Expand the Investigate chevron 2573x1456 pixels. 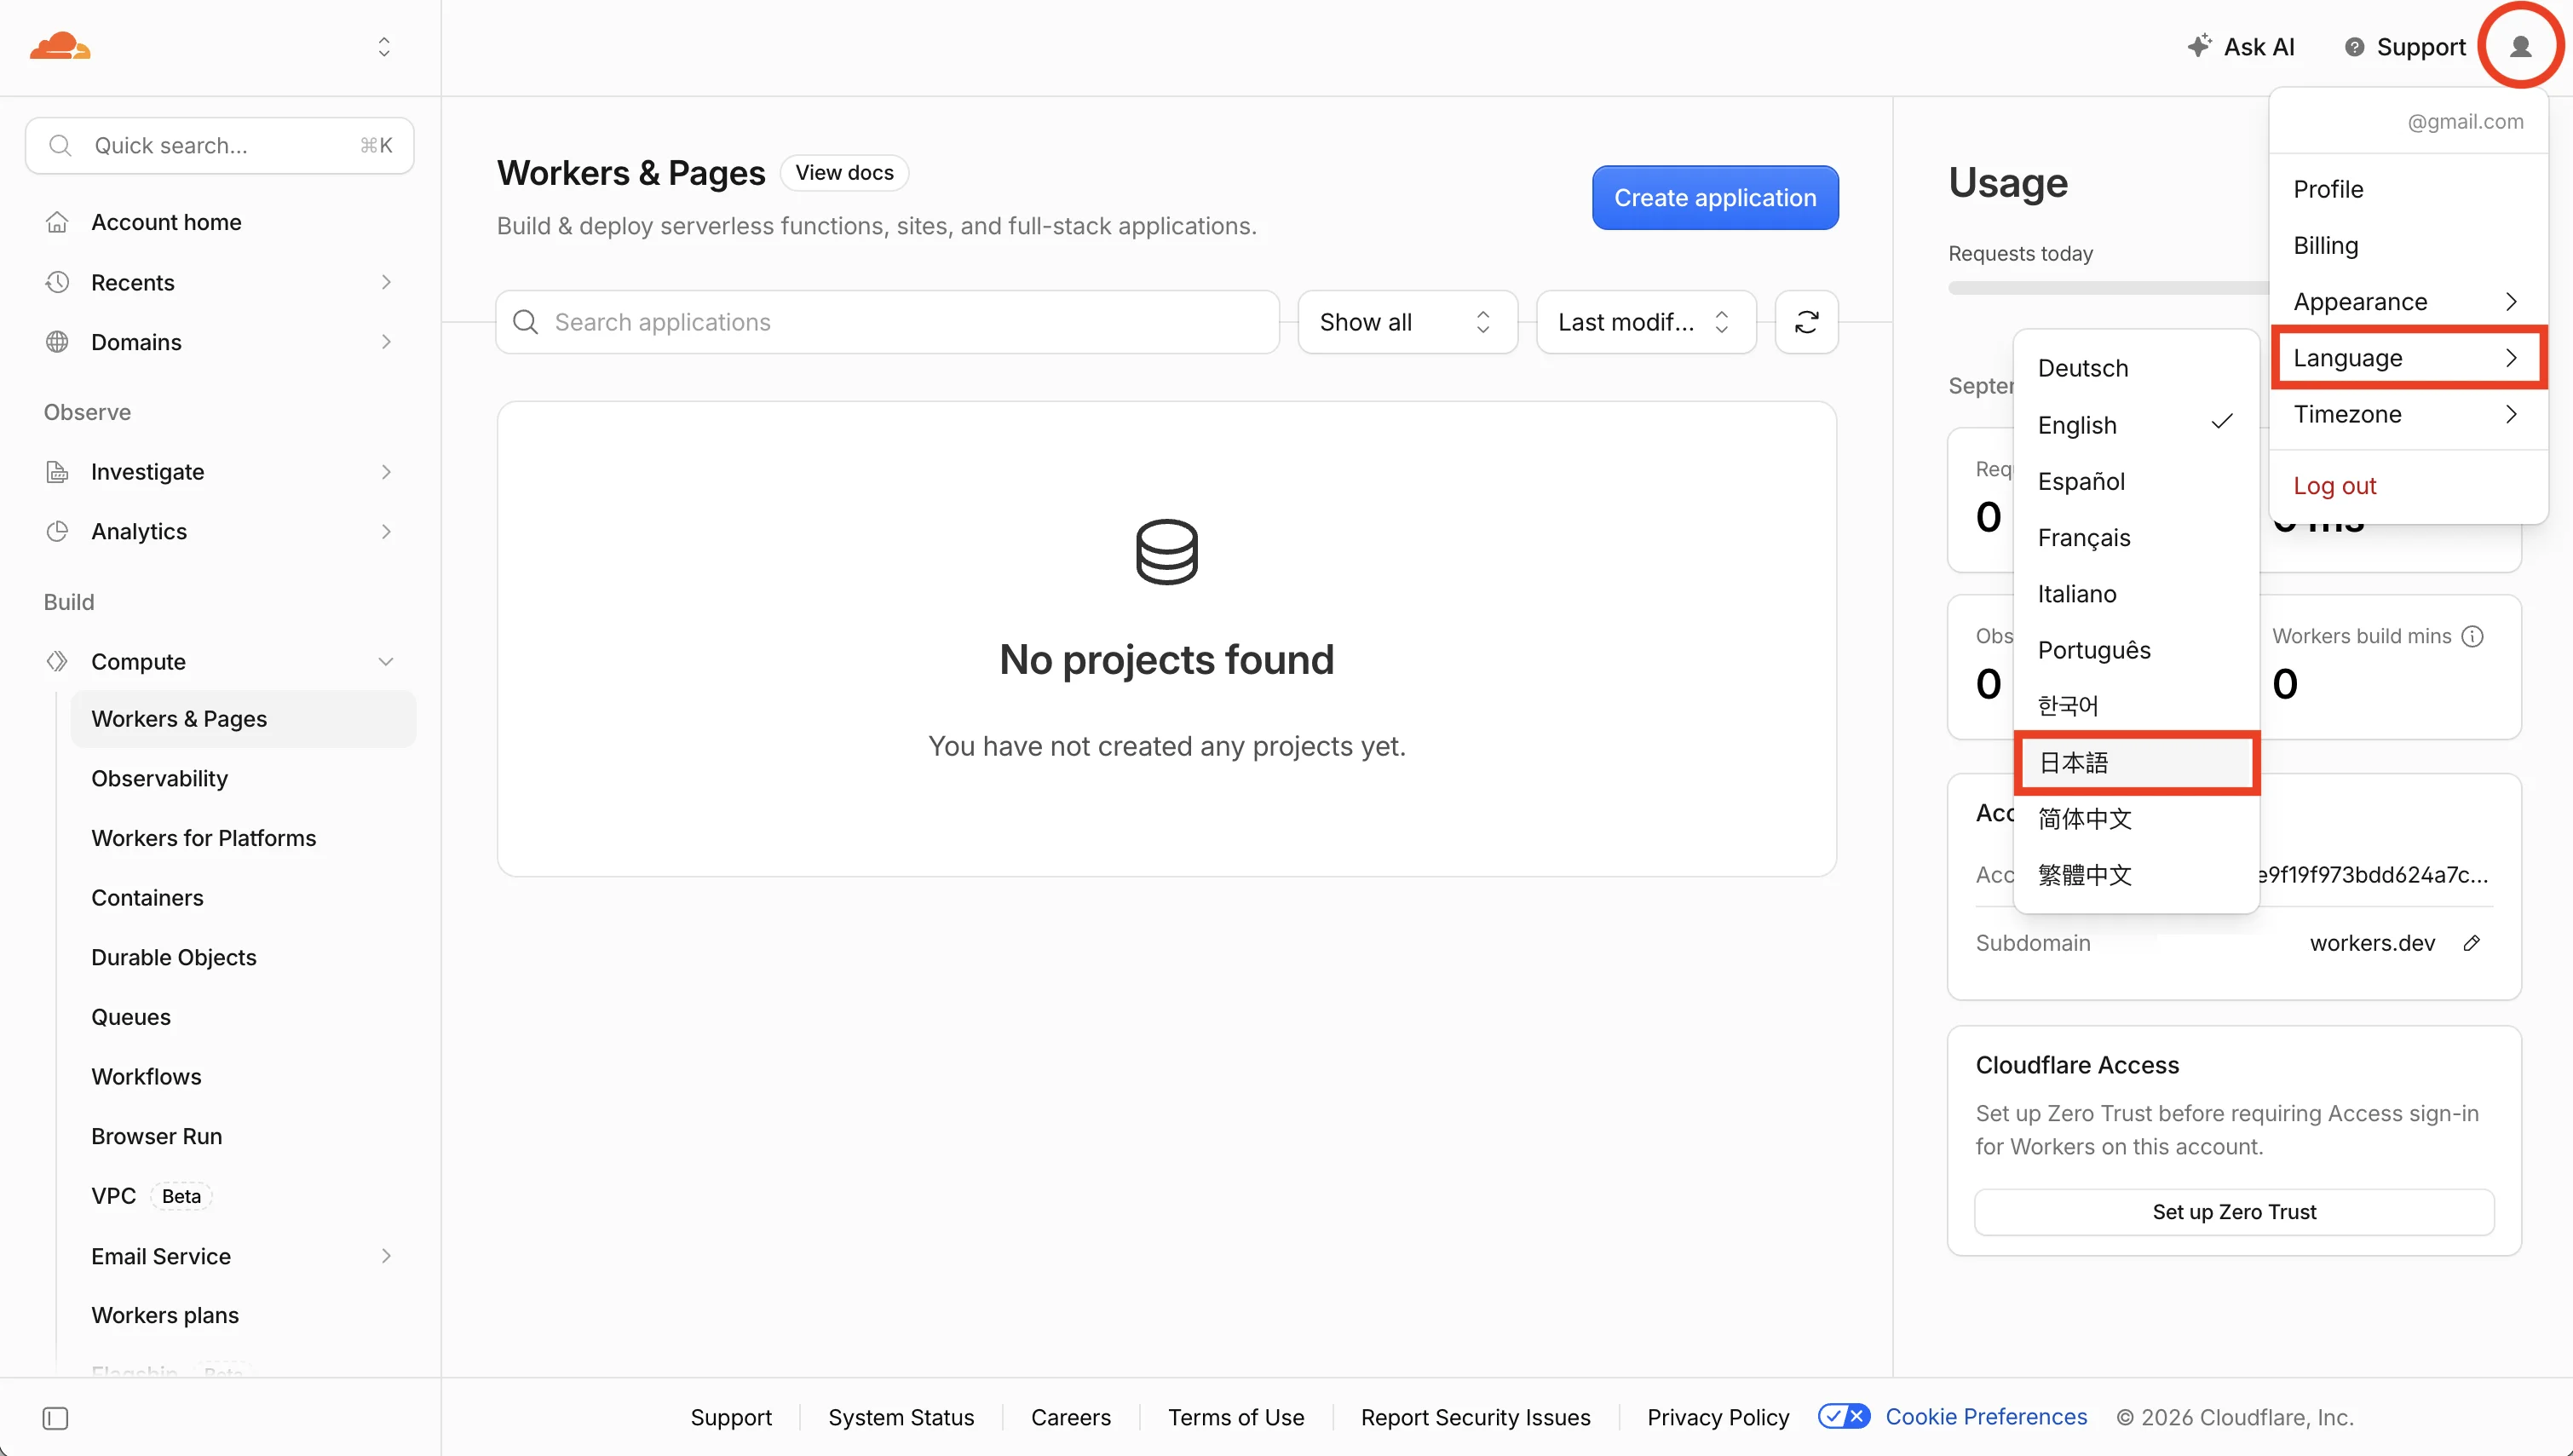coord(386,472)
